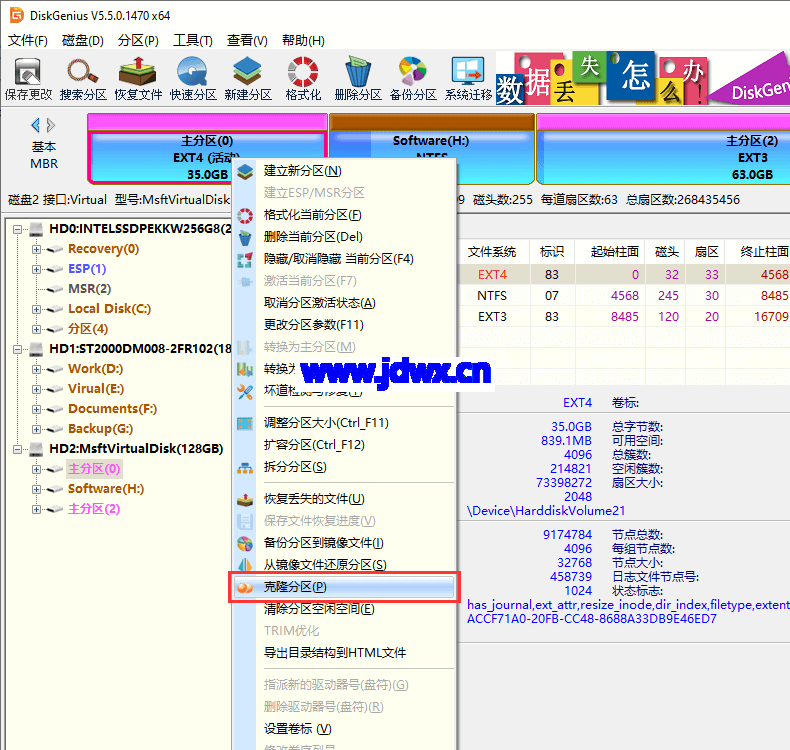Open Search Partition (搜索分区) tool
The width and height of the screenshot is (790, 750).
point(83,79)
